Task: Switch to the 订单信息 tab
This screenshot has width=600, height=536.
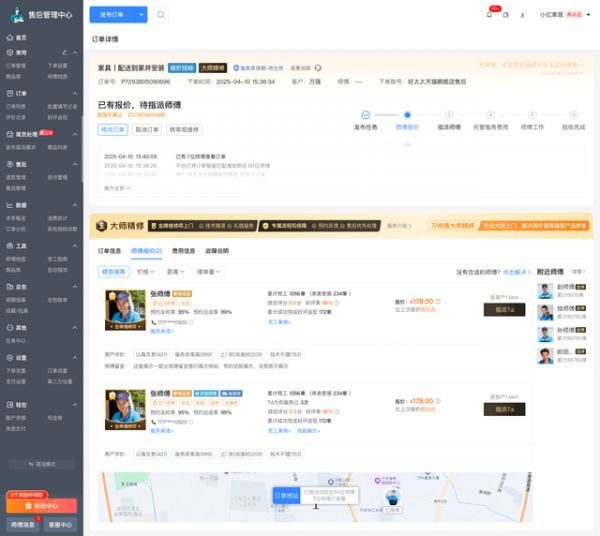Action: click(x=108, y=251)
